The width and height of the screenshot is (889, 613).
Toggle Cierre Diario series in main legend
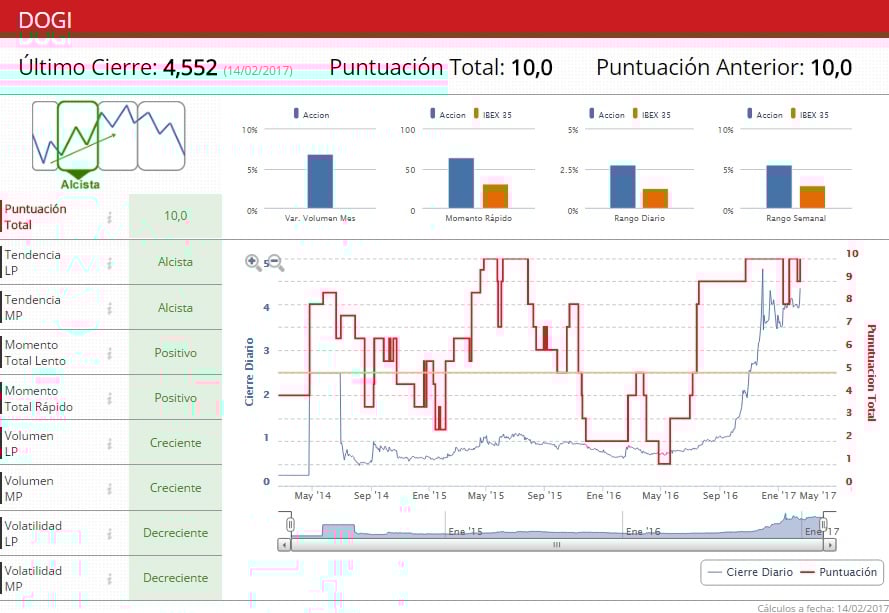tap(751, 572)
